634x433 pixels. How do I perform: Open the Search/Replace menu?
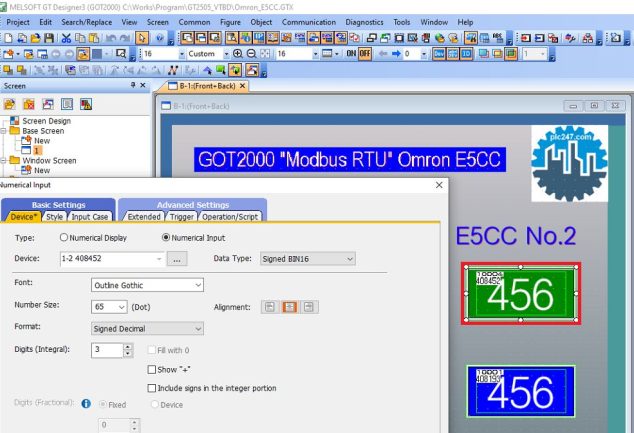[87, 22]
